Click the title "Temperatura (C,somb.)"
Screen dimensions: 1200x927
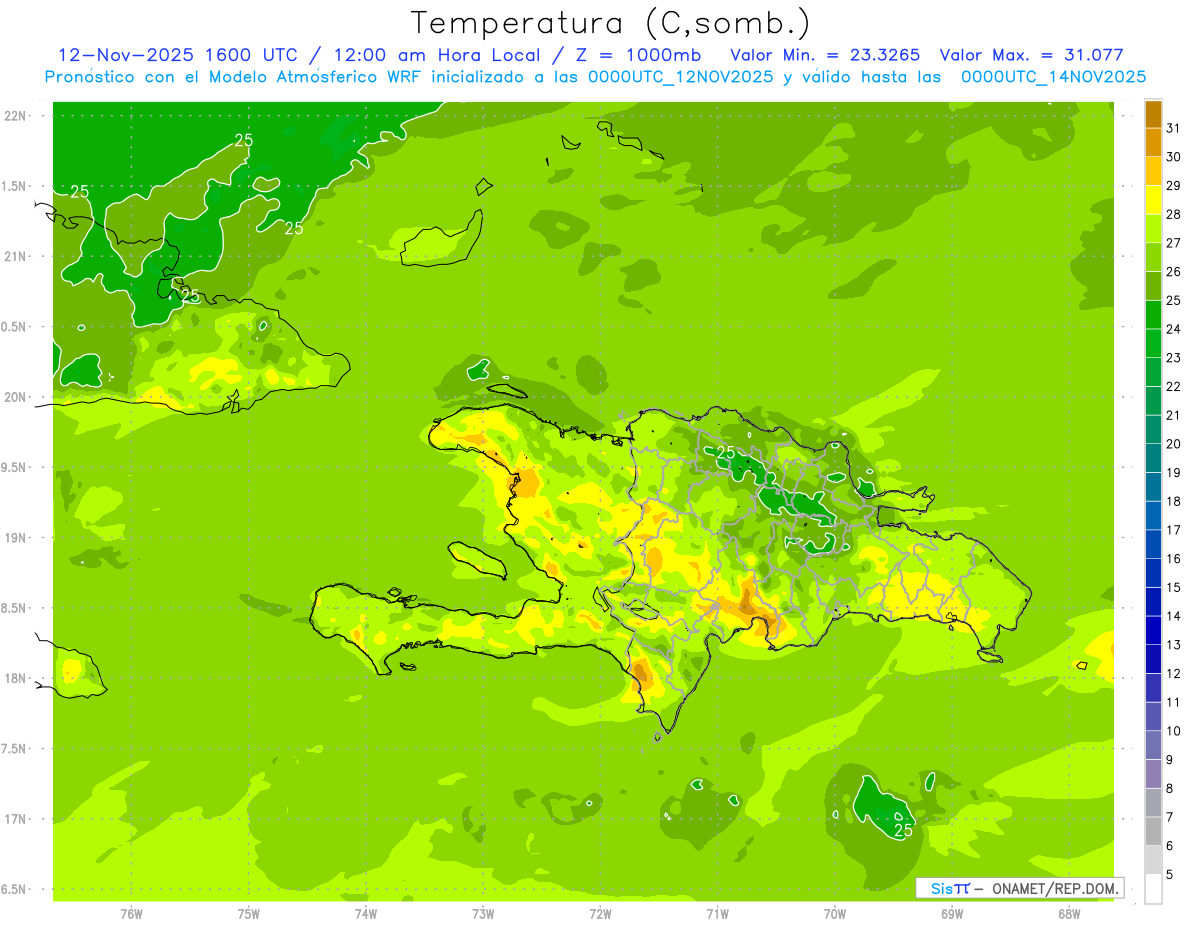coord(611,23)
